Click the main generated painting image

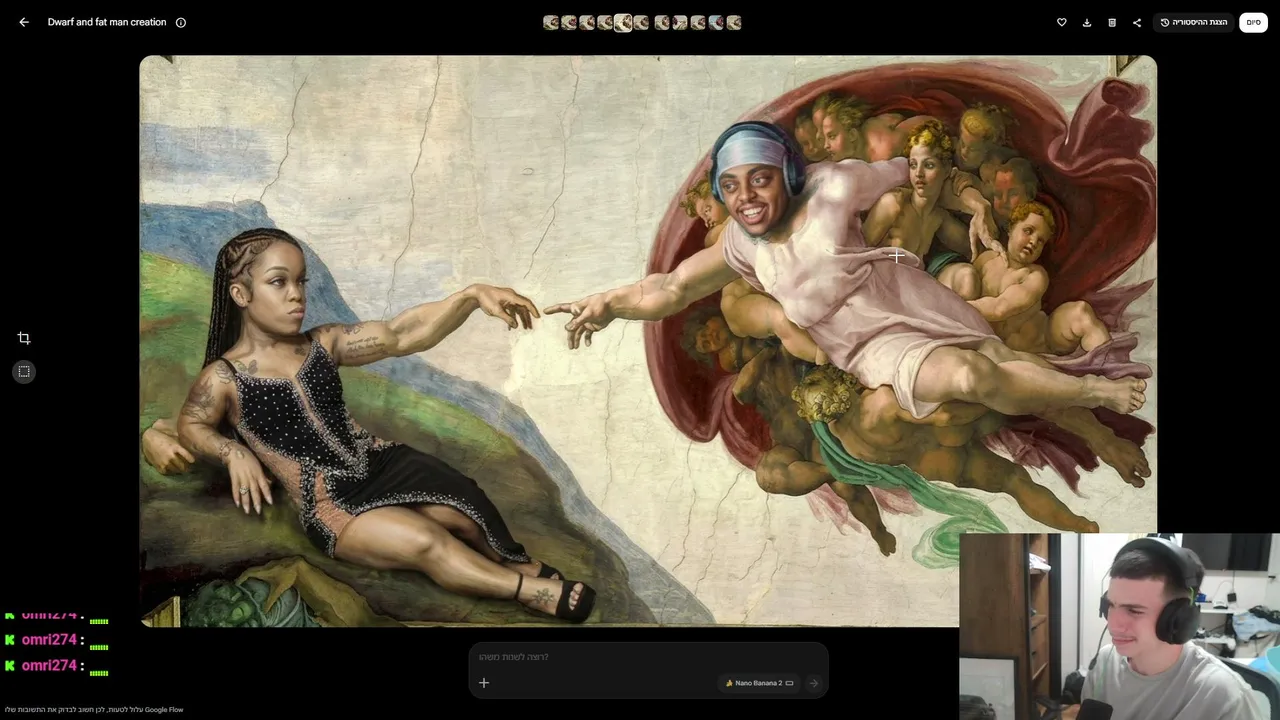(x=648, y=341)
